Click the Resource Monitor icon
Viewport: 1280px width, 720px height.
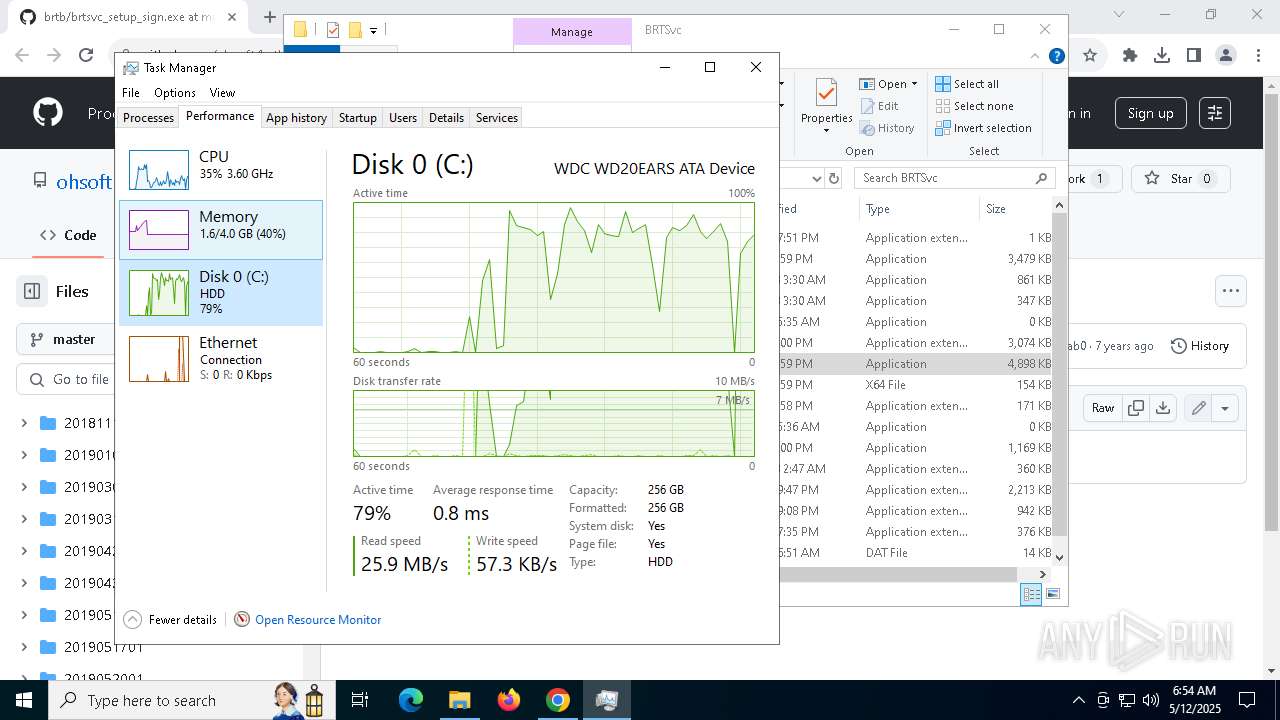(x=241, y=620)
